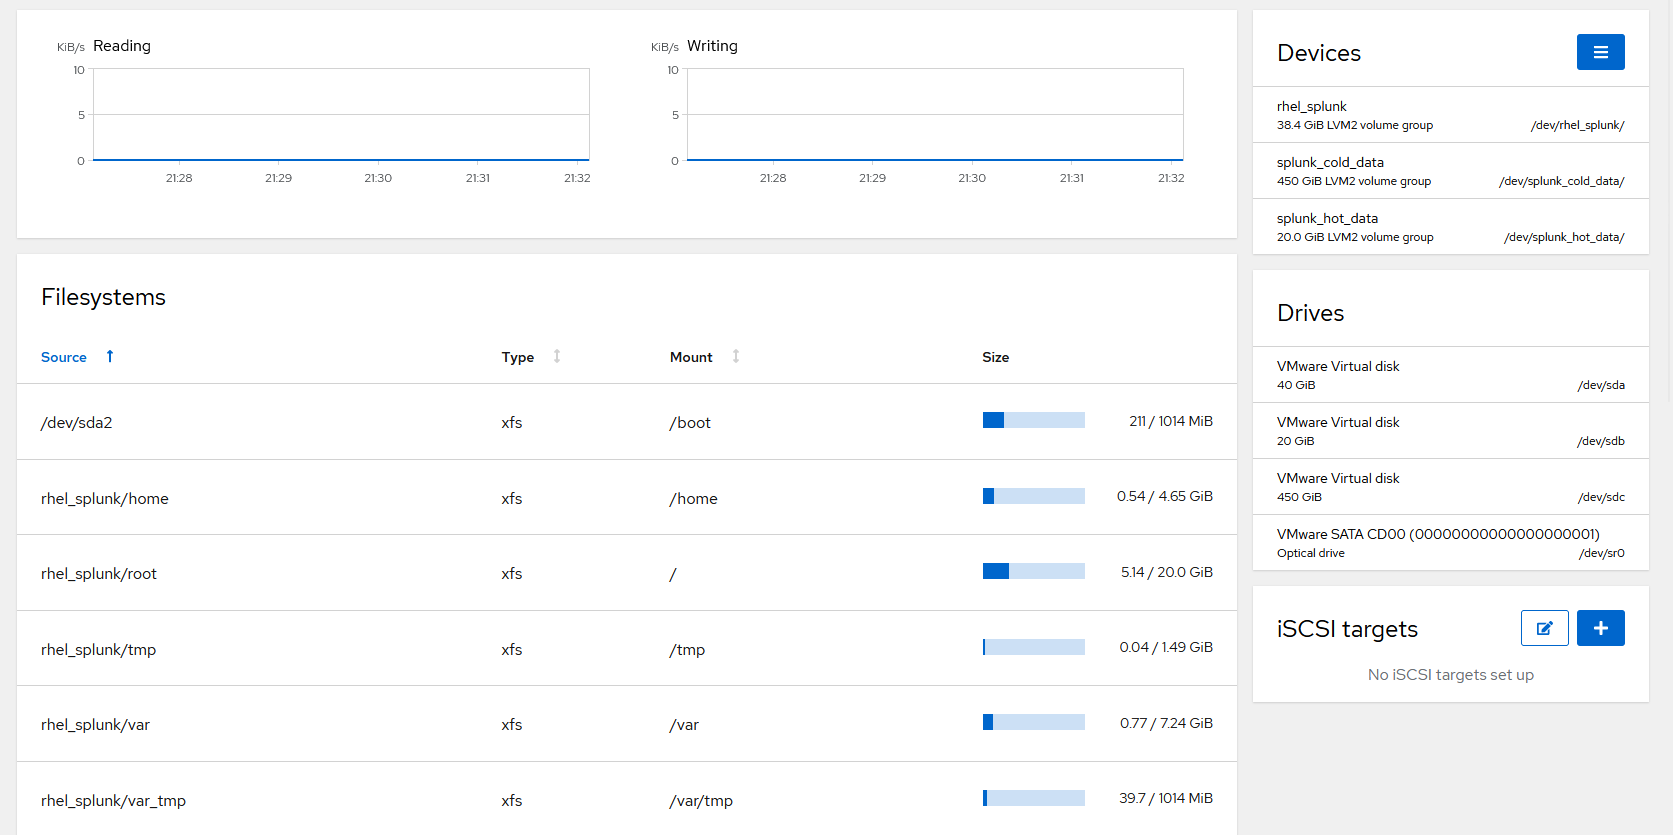Click the 211 / 1014 MiB size value
This screenshot has width=1673, height=835.
1171,421
